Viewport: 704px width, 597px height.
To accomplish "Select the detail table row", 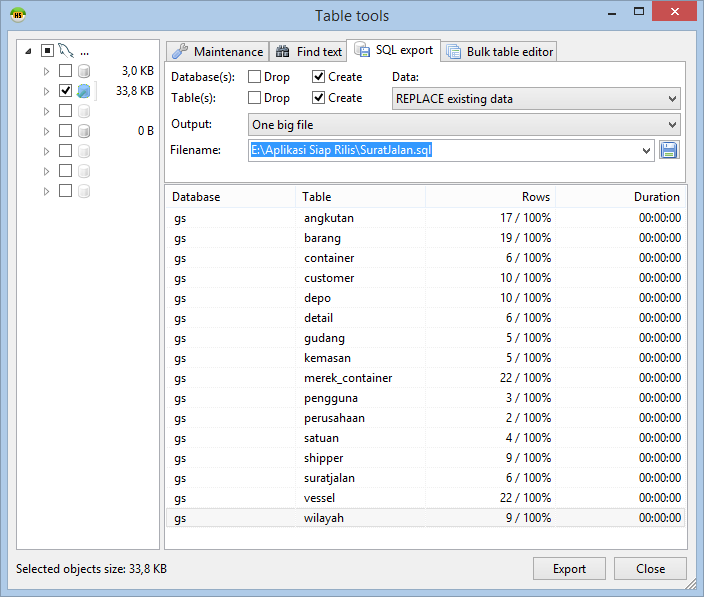I will tap(426, 318).
